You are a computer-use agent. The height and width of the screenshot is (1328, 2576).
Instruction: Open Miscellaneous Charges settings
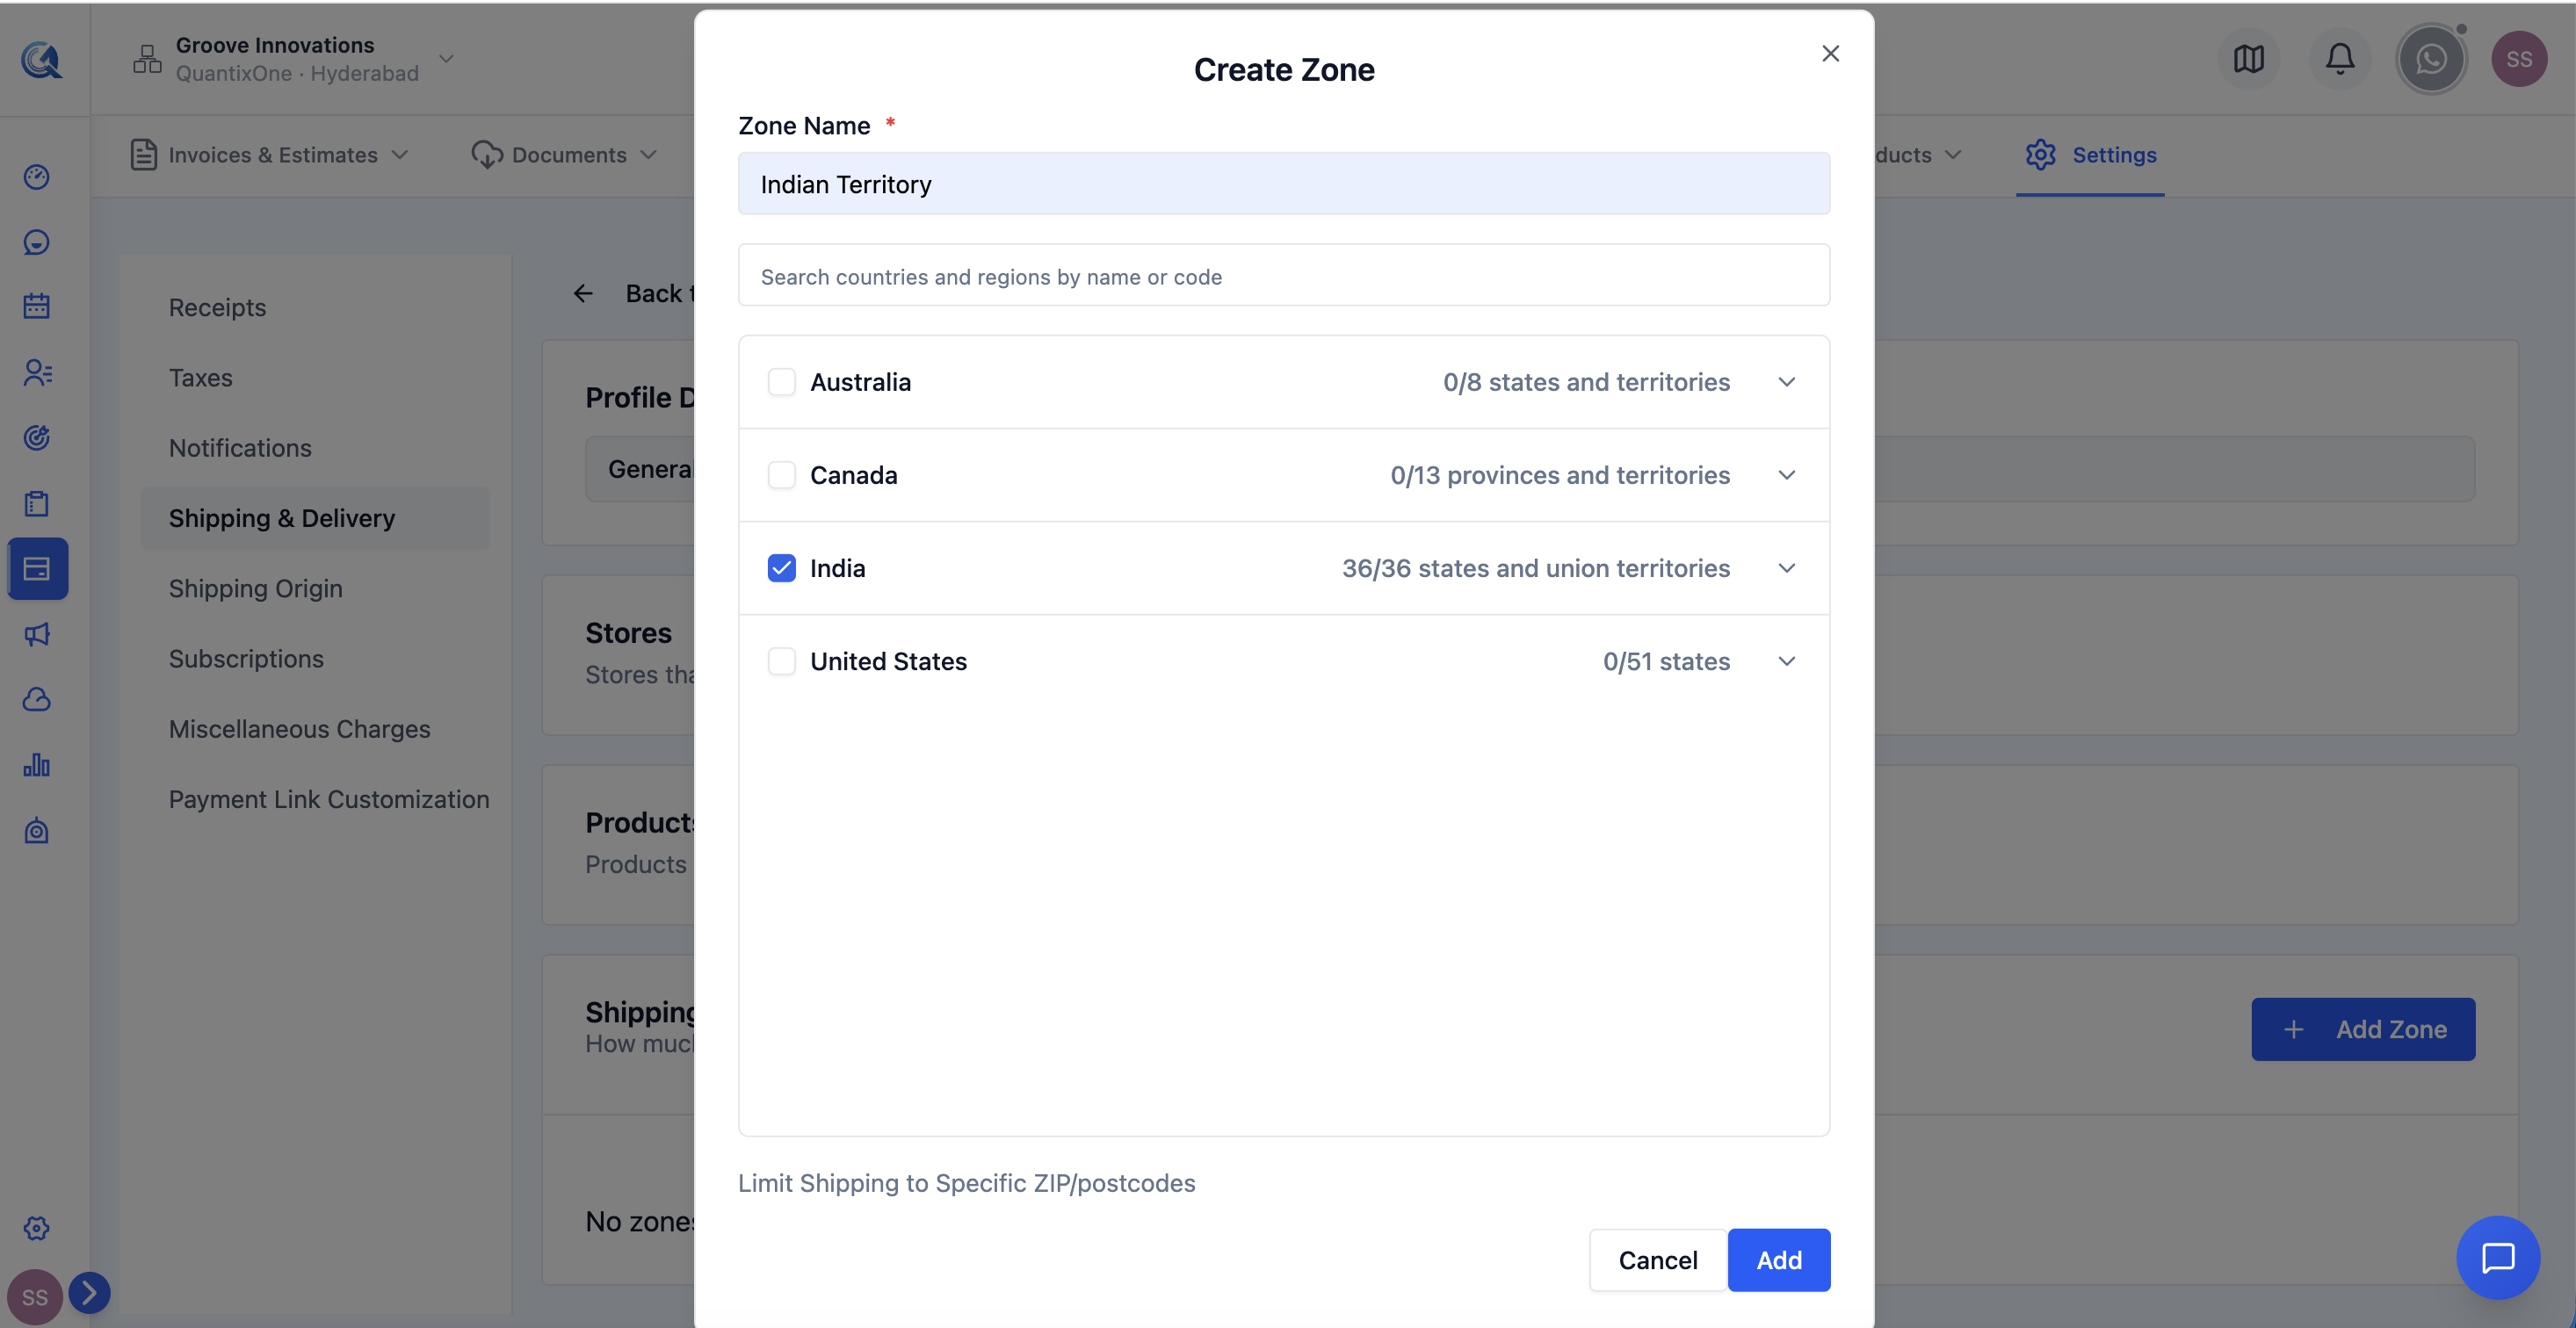(299, 729)
